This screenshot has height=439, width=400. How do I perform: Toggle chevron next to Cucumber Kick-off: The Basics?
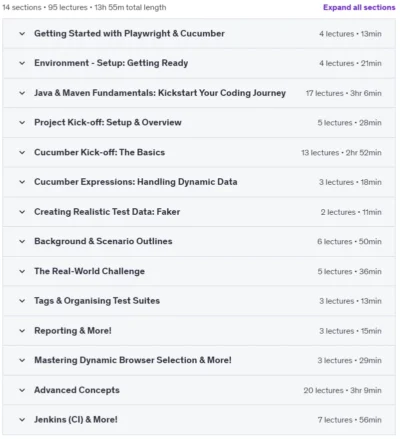point(22,152)
